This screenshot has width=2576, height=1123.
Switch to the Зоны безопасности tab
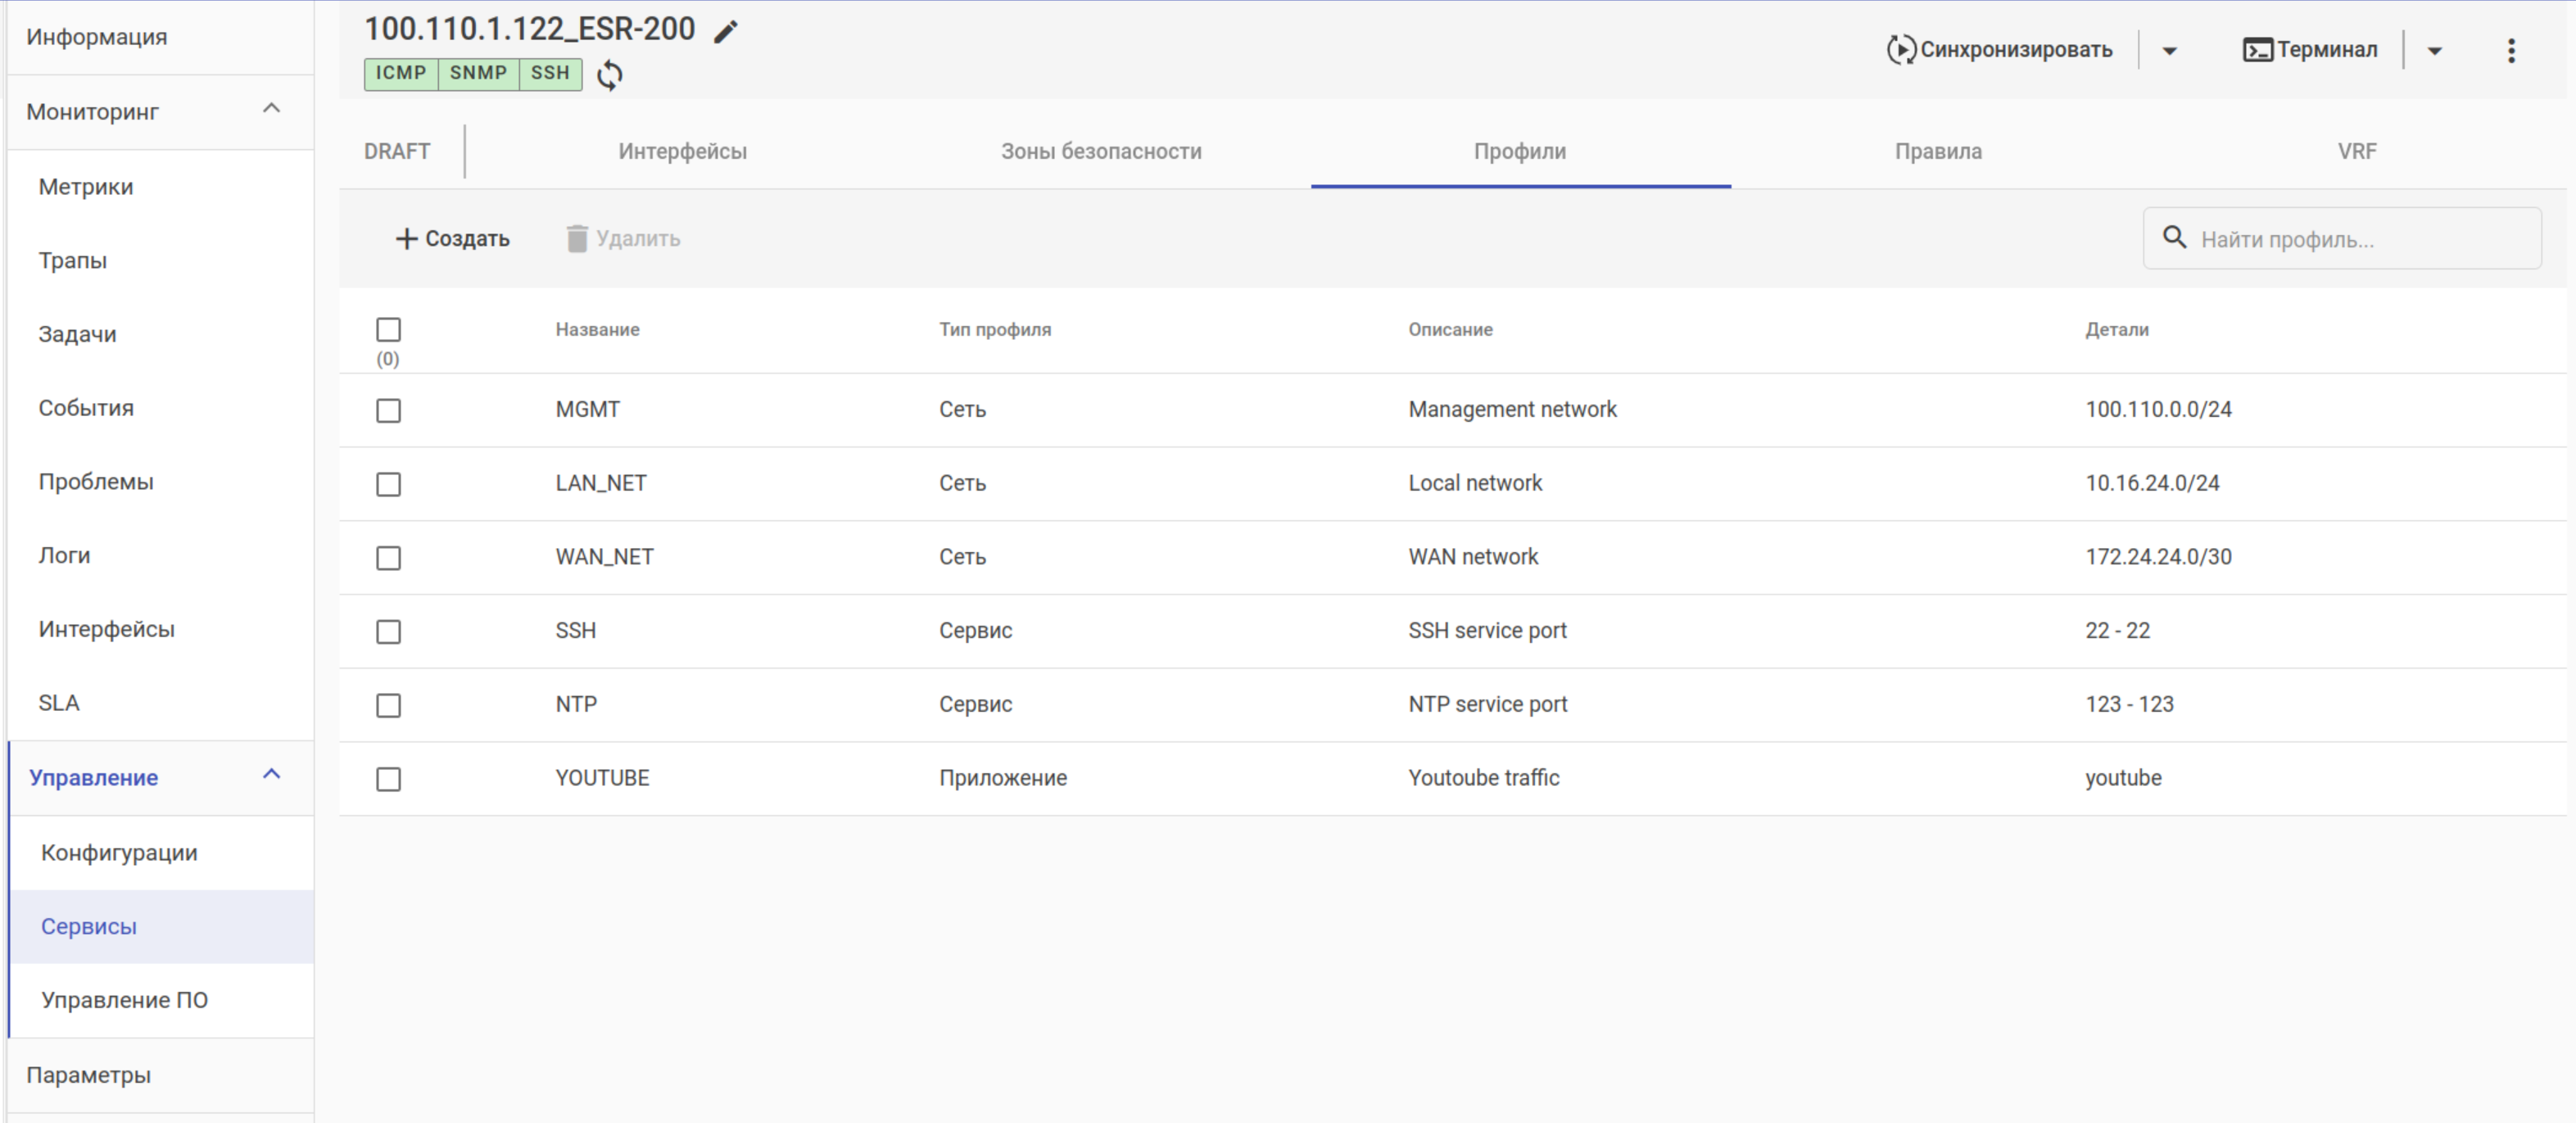tap(1100, 152)
